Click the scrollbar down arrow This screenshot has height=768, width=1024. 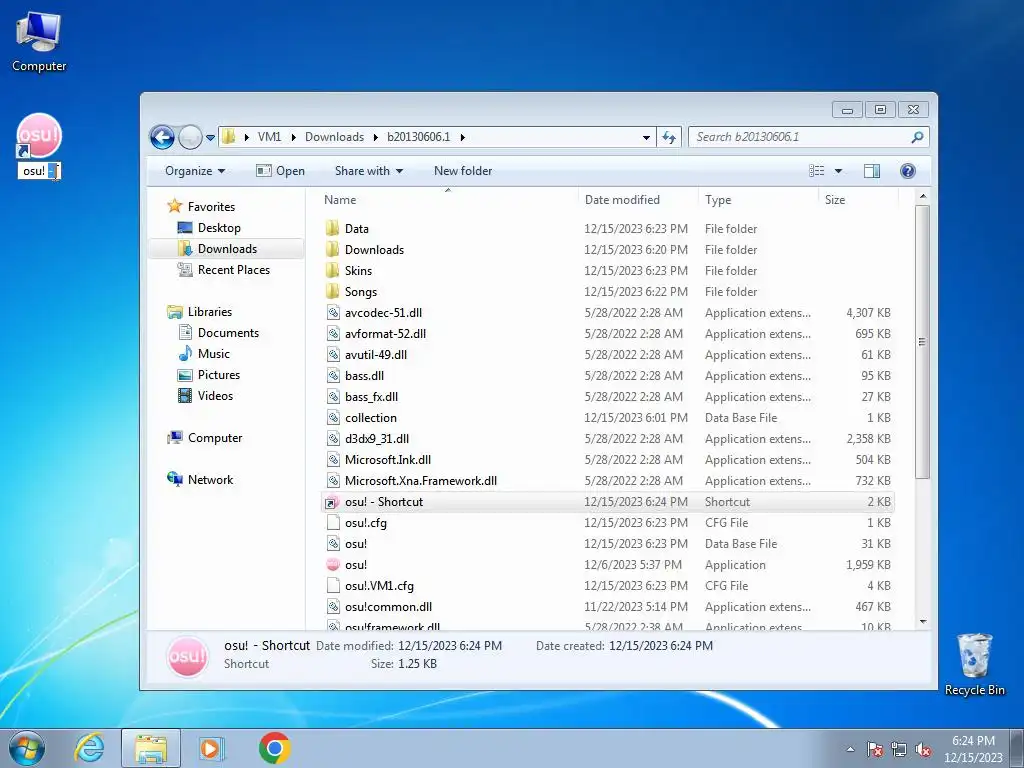(922, 621)
